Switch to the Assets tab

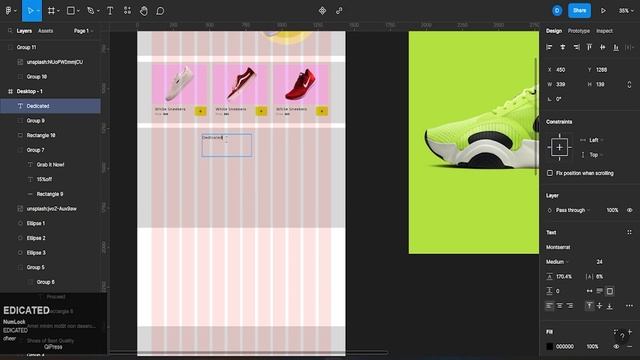click(45, 31)
